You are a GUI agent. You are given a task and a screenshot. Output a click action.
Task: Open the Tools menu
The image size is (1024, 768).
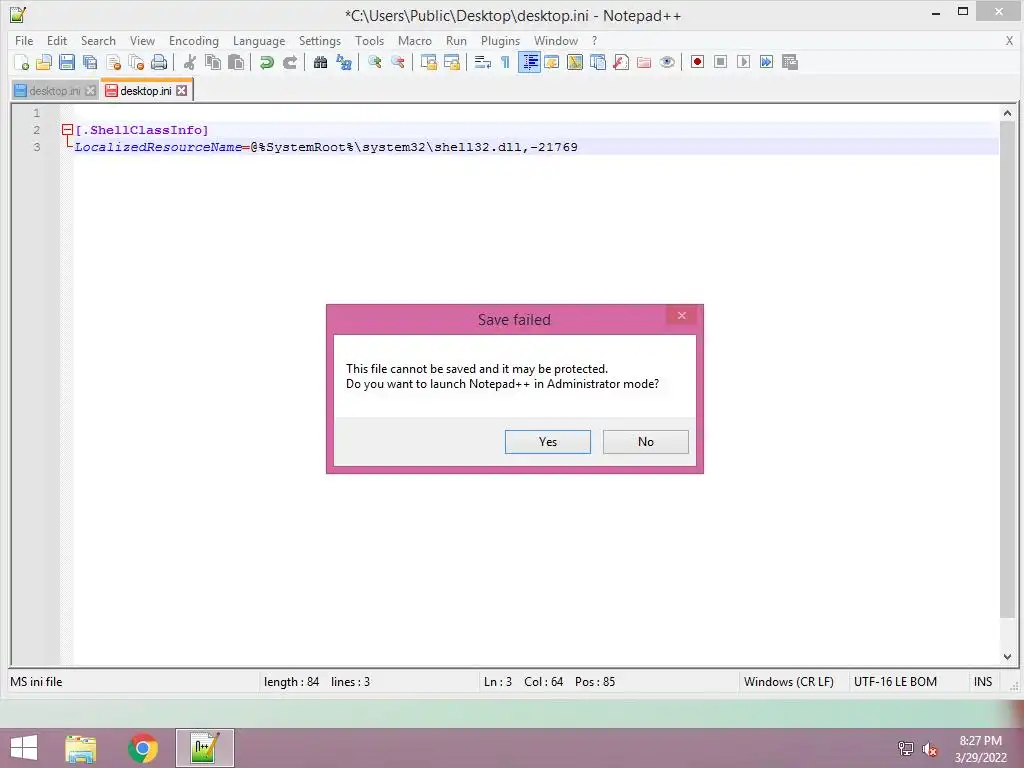(x=369, y=40)
